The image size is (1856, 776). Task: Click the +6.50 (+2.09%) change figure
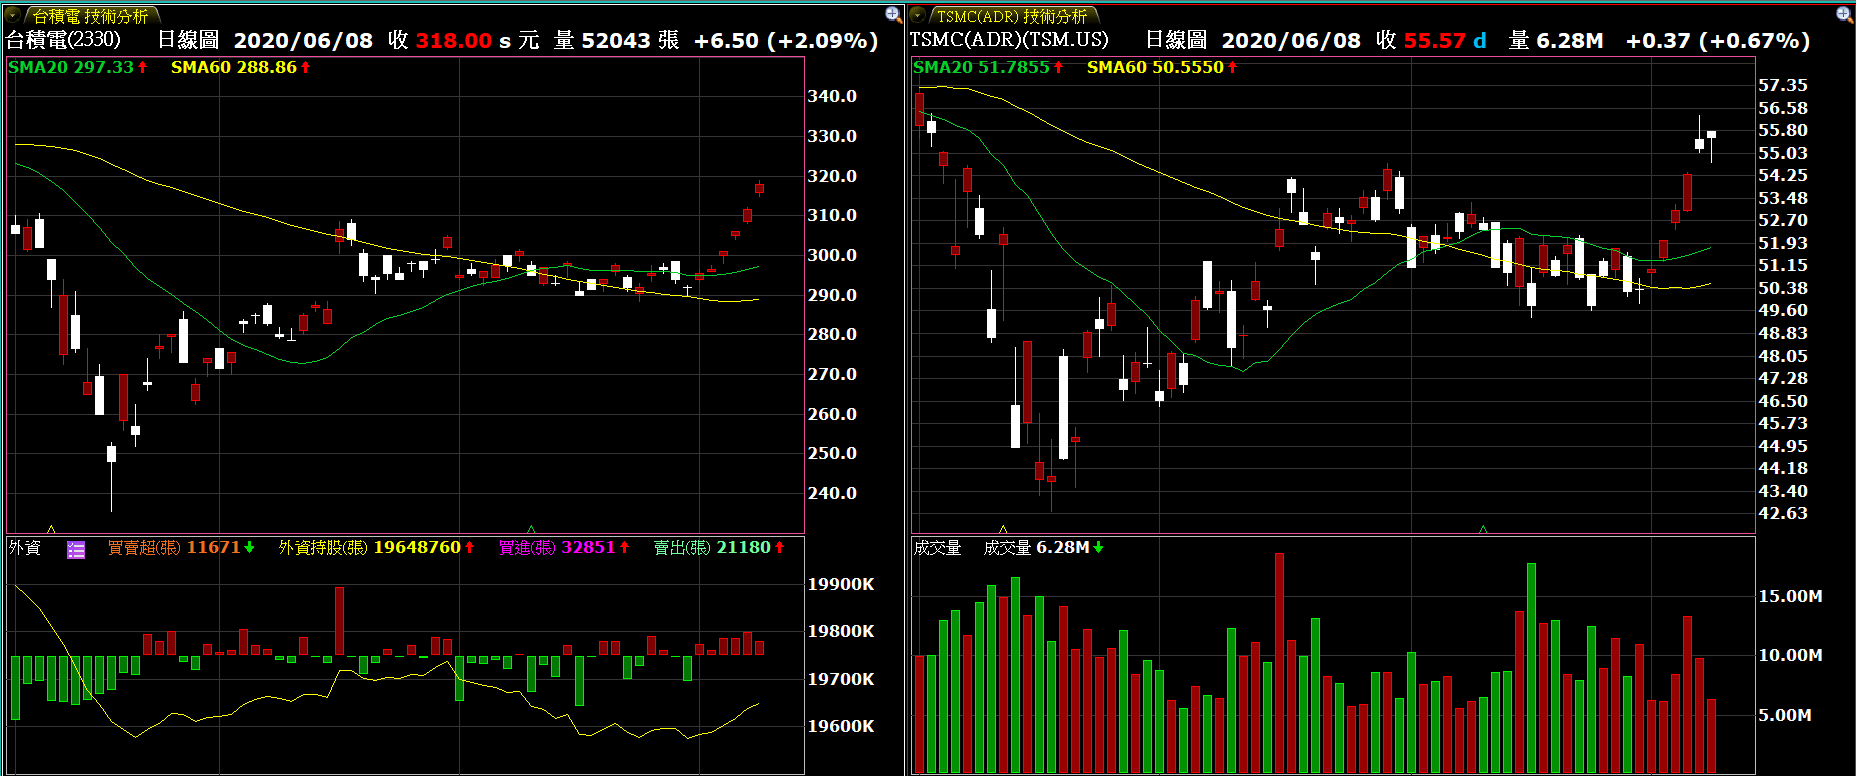coord(786,41)
